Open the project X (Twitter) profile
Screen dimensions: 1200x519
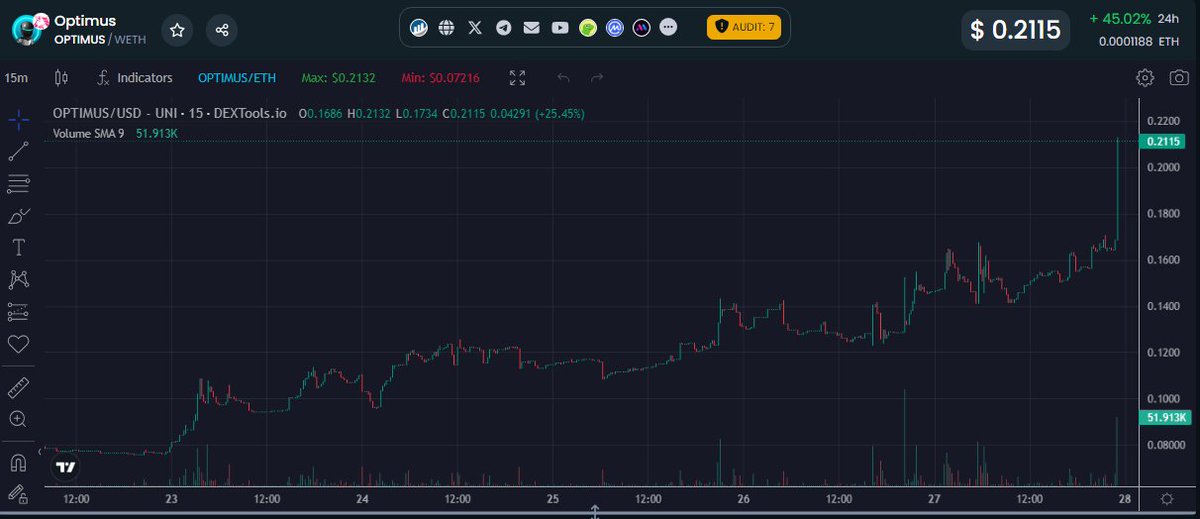click(x=475, y=28)
